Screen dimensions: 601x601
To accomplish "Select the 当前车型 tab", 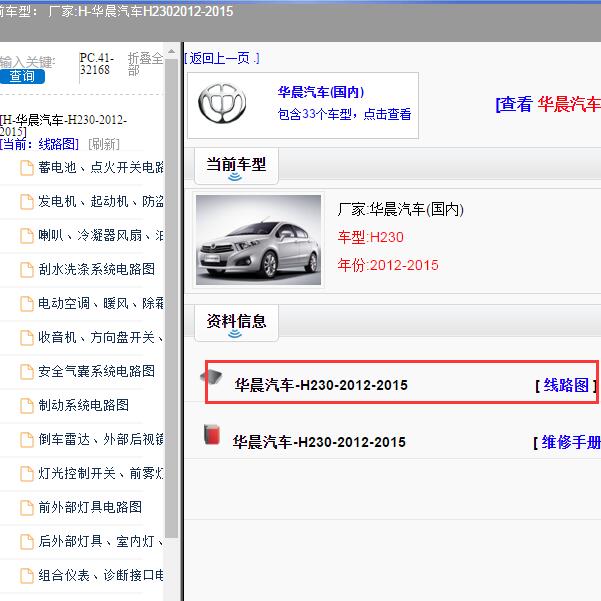I will pyautogui.click(x=236, y=166).
